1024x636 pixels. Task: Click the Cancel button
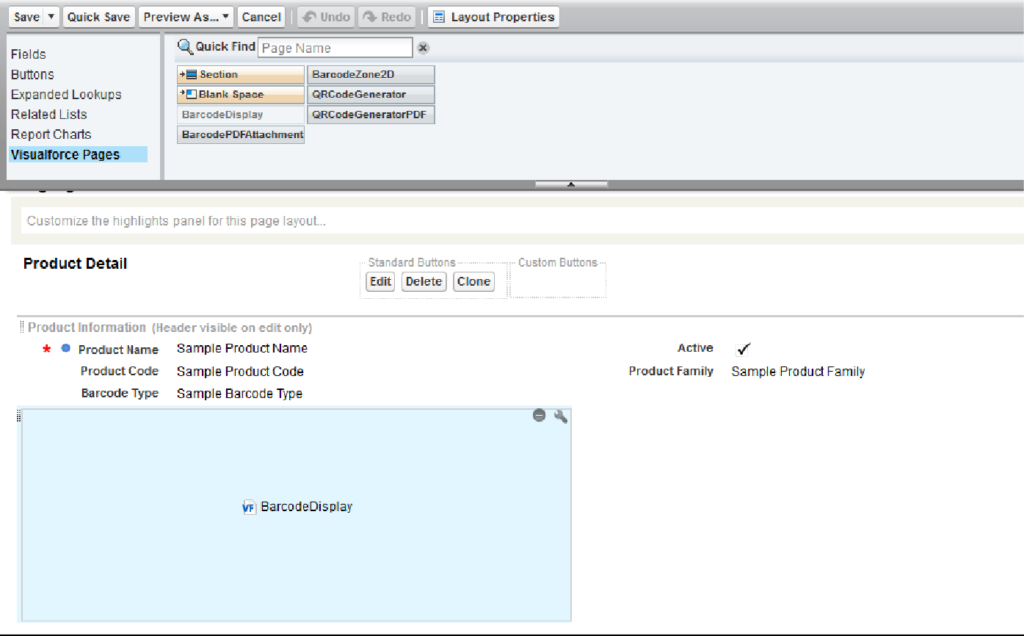pyautogui.click(x=261, y=16)
